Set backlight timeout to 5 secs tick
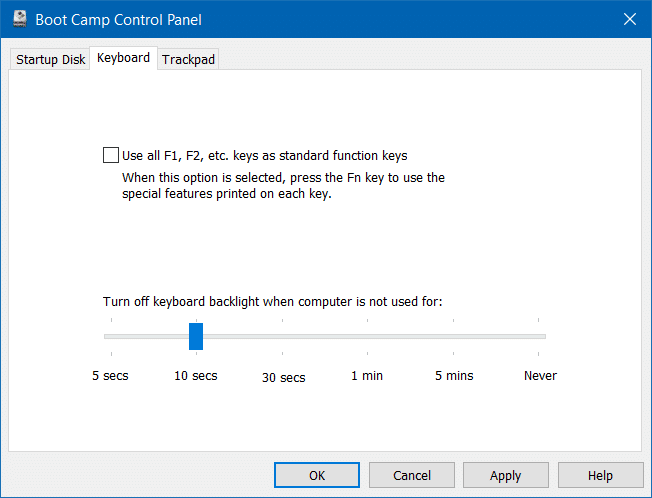 point(111,336)
